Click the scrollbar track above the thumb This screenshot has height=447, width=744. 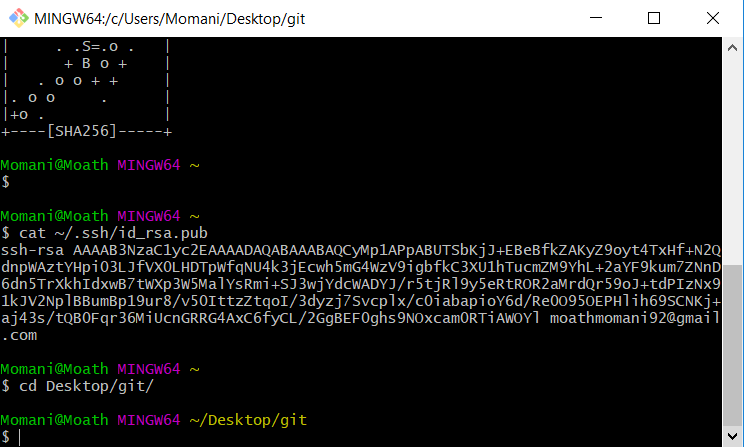[x=732, y=160]
